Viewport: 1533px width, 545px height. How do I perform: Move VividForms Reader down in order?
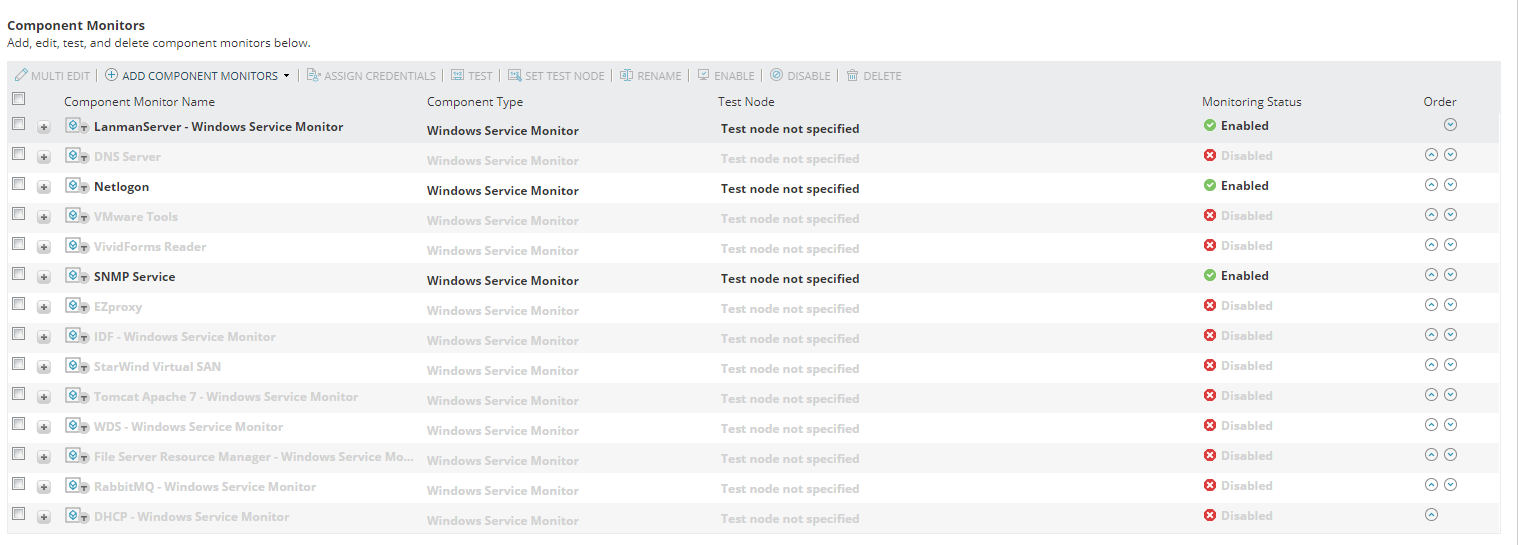[1450, 245]
